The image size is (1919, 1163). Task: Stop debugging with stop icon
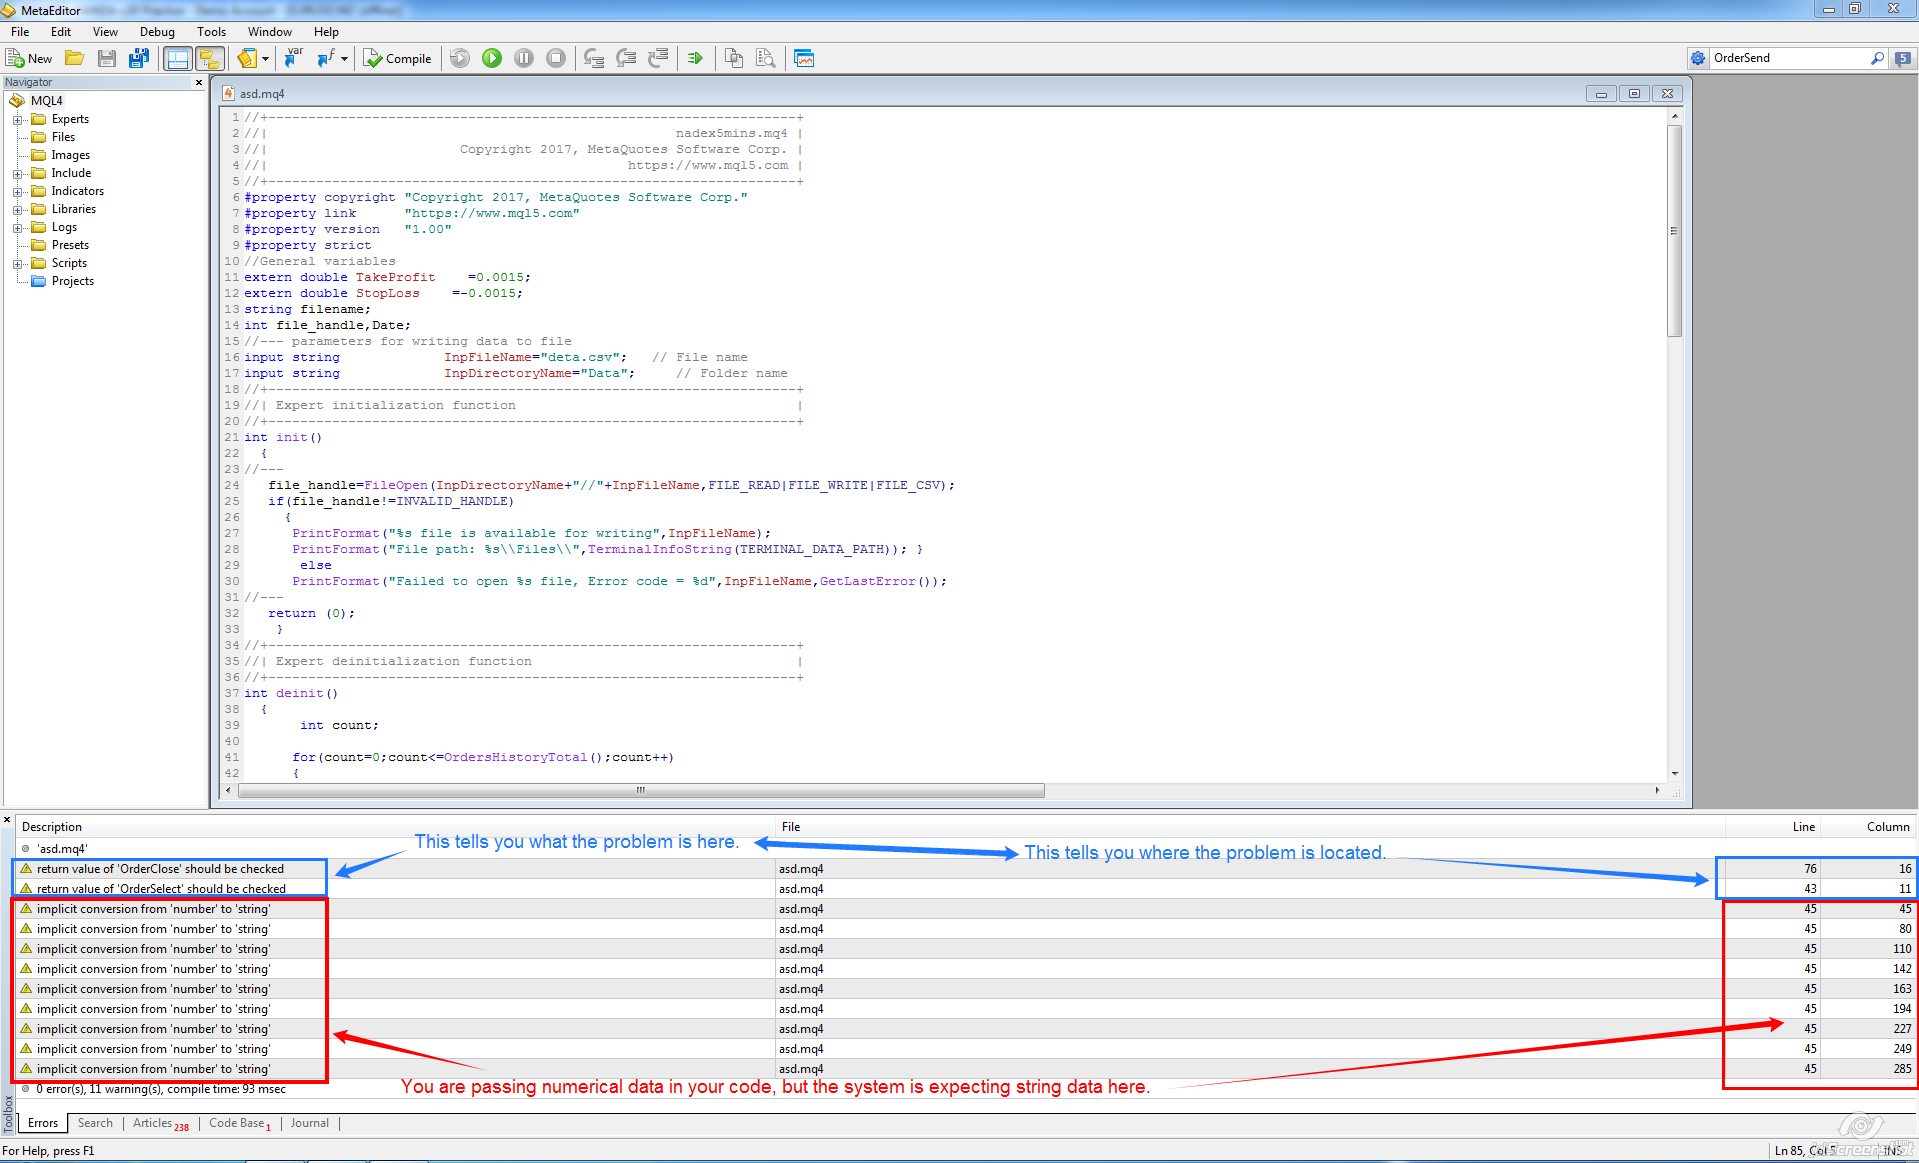556,58
